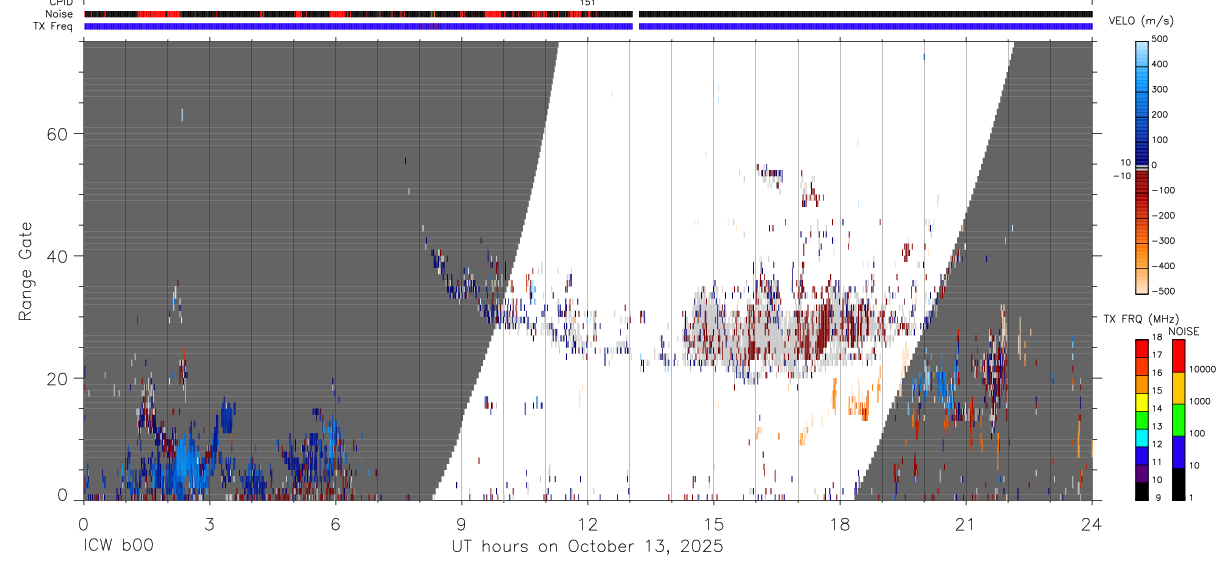Pick the green 13 MHz frequency swatch
1228x567 pixels.
coord(1141,420)
